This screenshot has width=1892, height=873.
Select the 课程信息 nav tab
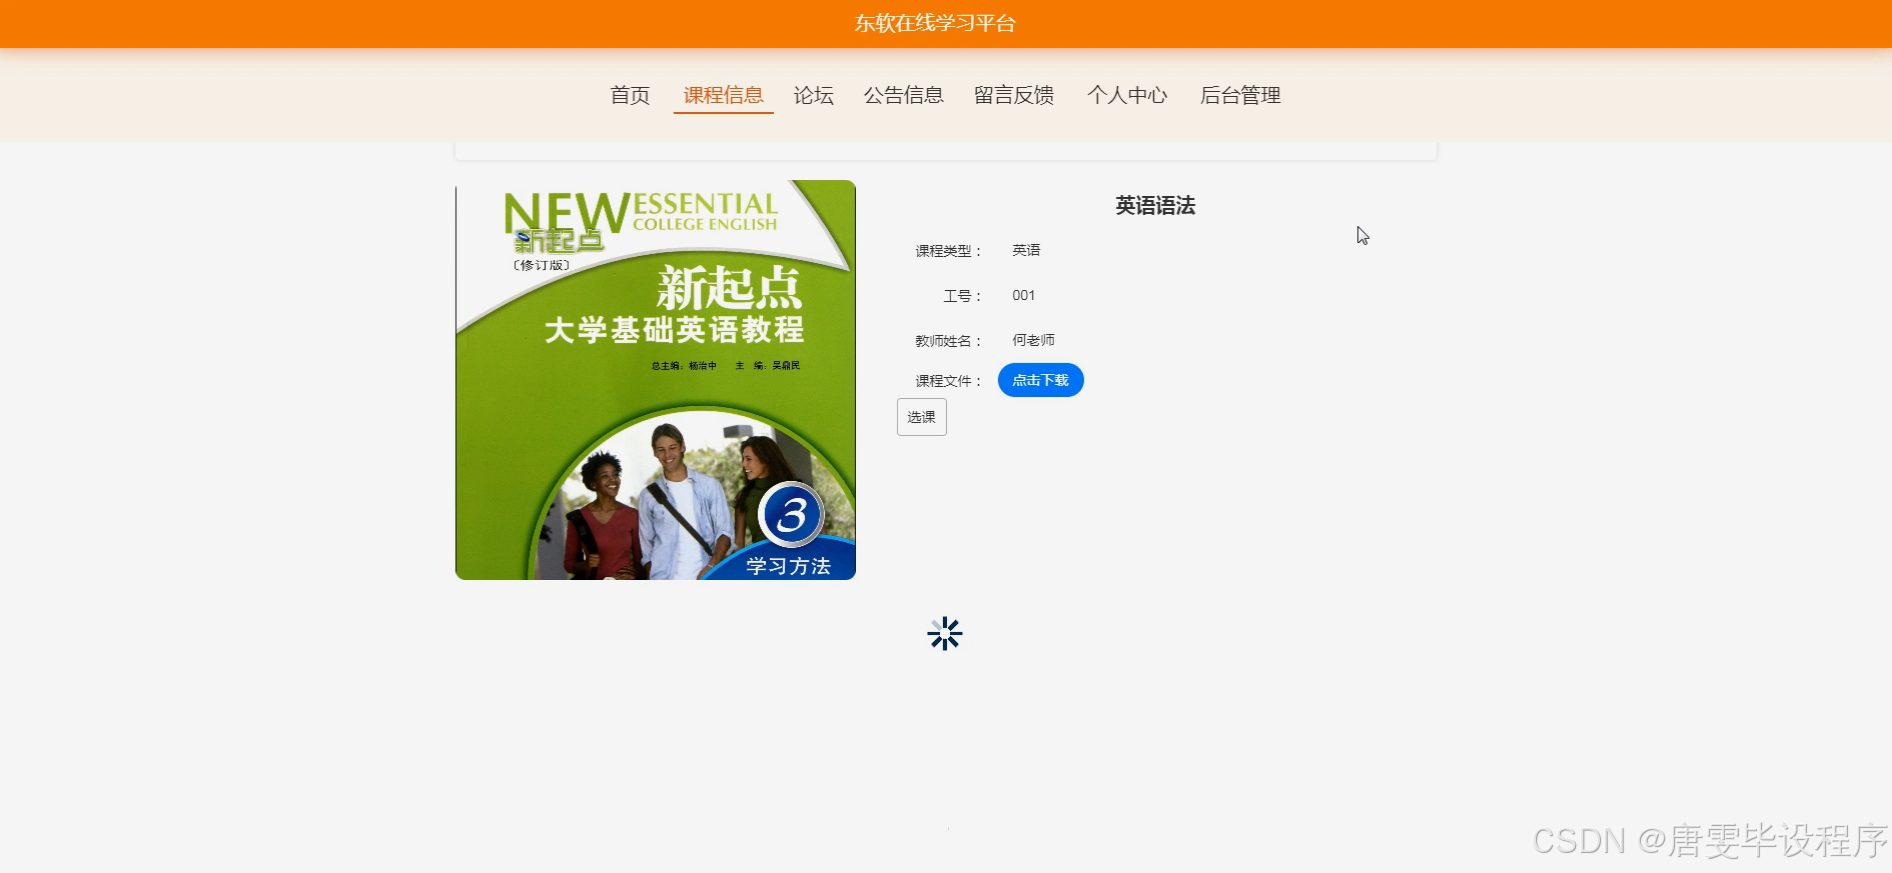[x=723, y=95]
